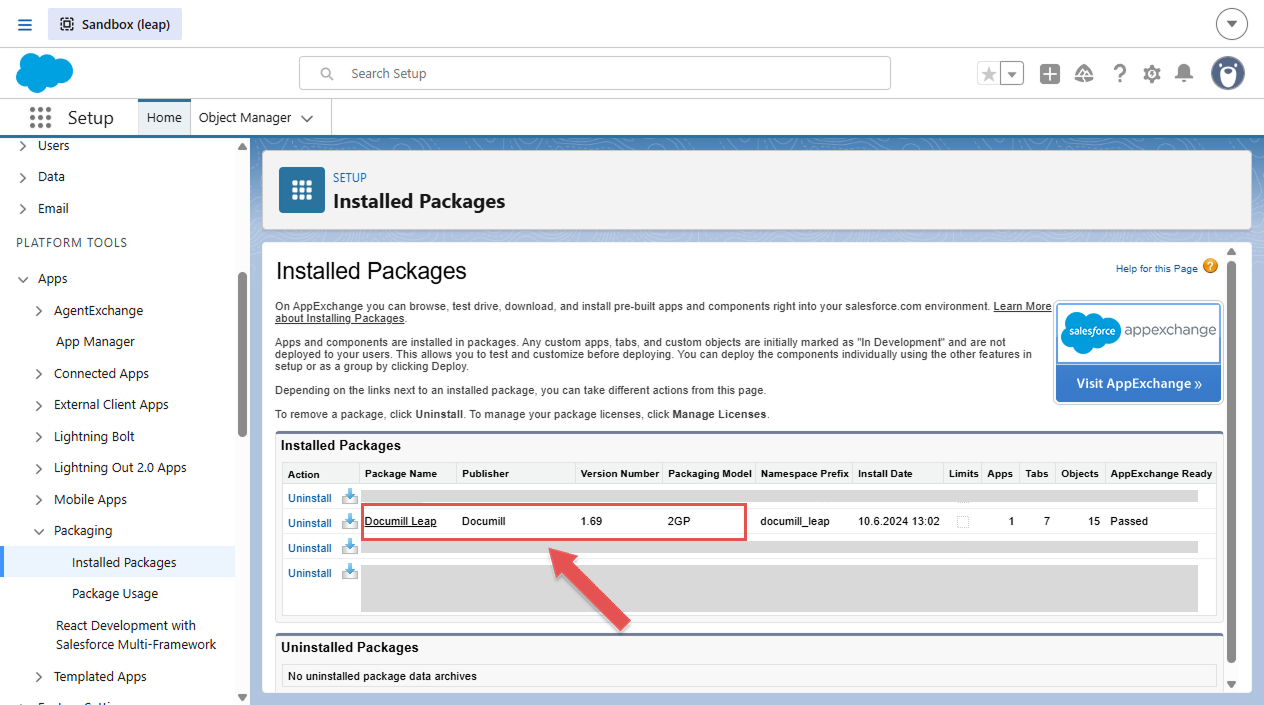Open the notifications bell
Image resolution: width=1264 pixels, height=705 pixels.
tap(1184, 73)
